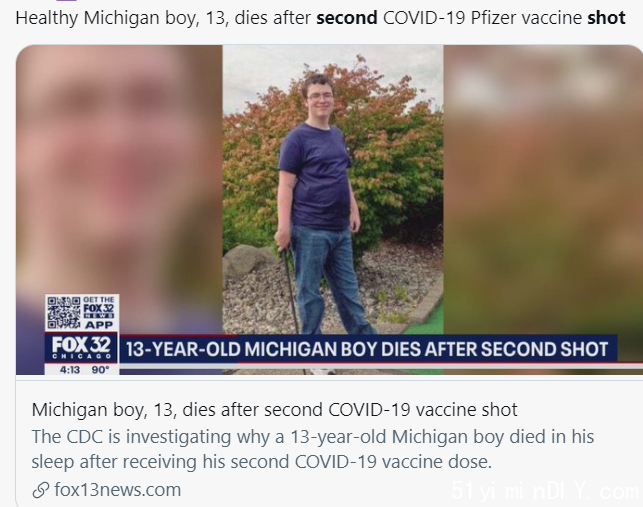Select the bold word shot in the post
The height and width of the screenshot is (507, 643).
(x=606, y=18)
